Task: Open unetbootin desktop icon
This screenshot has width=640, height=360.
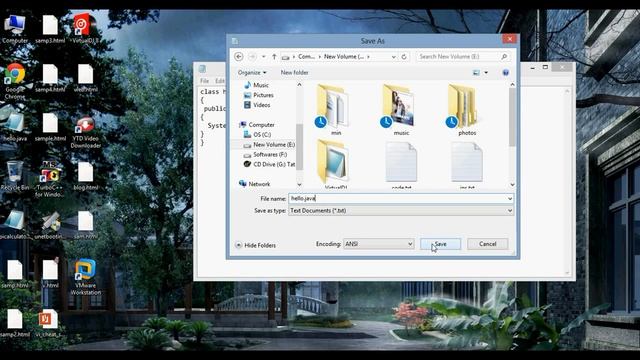Action: [50, 225]
